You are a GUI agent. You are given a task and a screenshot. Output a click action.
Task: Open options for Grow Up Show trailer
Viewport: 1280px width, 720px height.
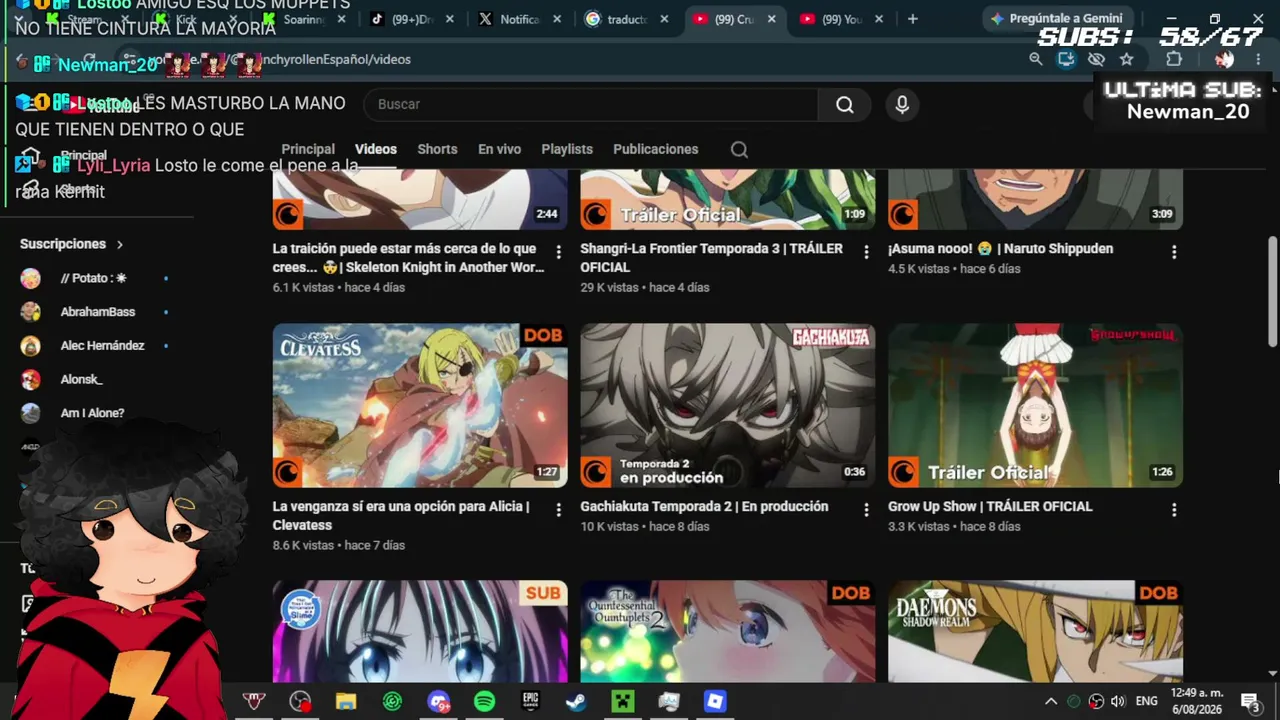(x=1174, y=510)
